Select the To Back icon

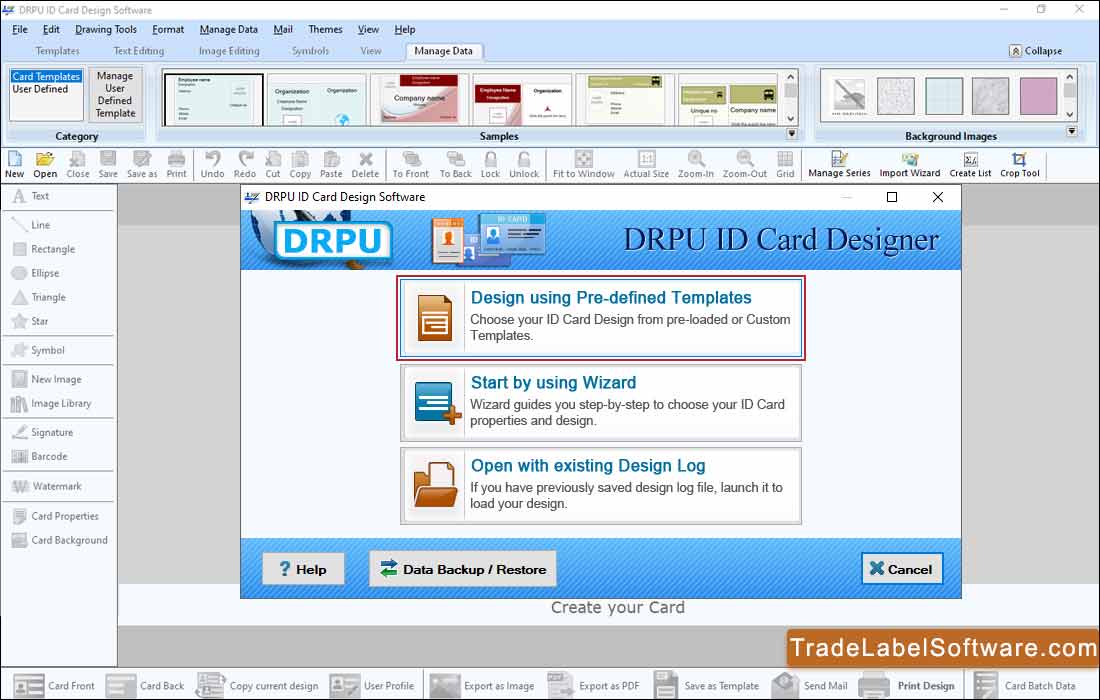click(x=456, y=164)
